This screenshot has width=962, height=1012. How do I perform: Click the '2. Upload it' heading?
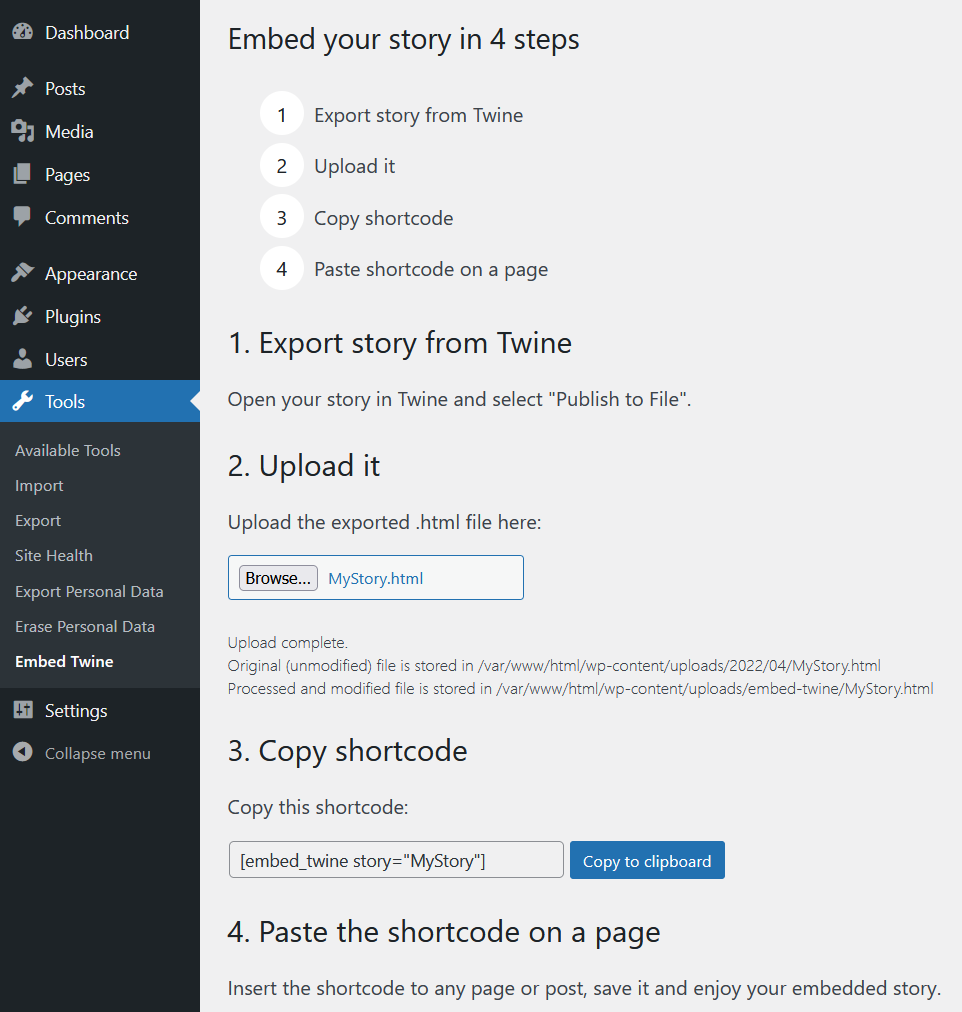click(x=304, y=466)
